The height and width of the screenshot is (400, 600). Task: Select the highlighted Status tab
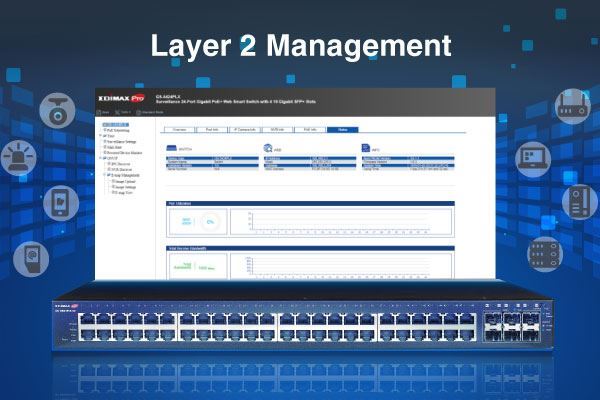tap(342, 129)
